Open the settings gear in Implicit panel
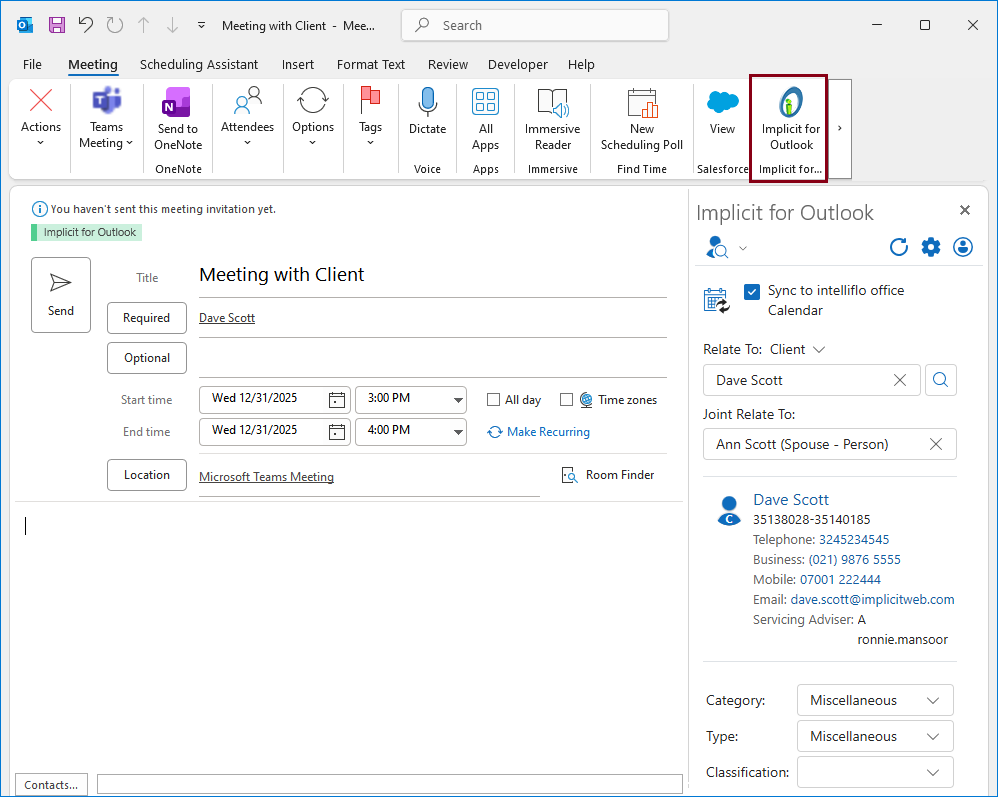 tap(931, 247)
